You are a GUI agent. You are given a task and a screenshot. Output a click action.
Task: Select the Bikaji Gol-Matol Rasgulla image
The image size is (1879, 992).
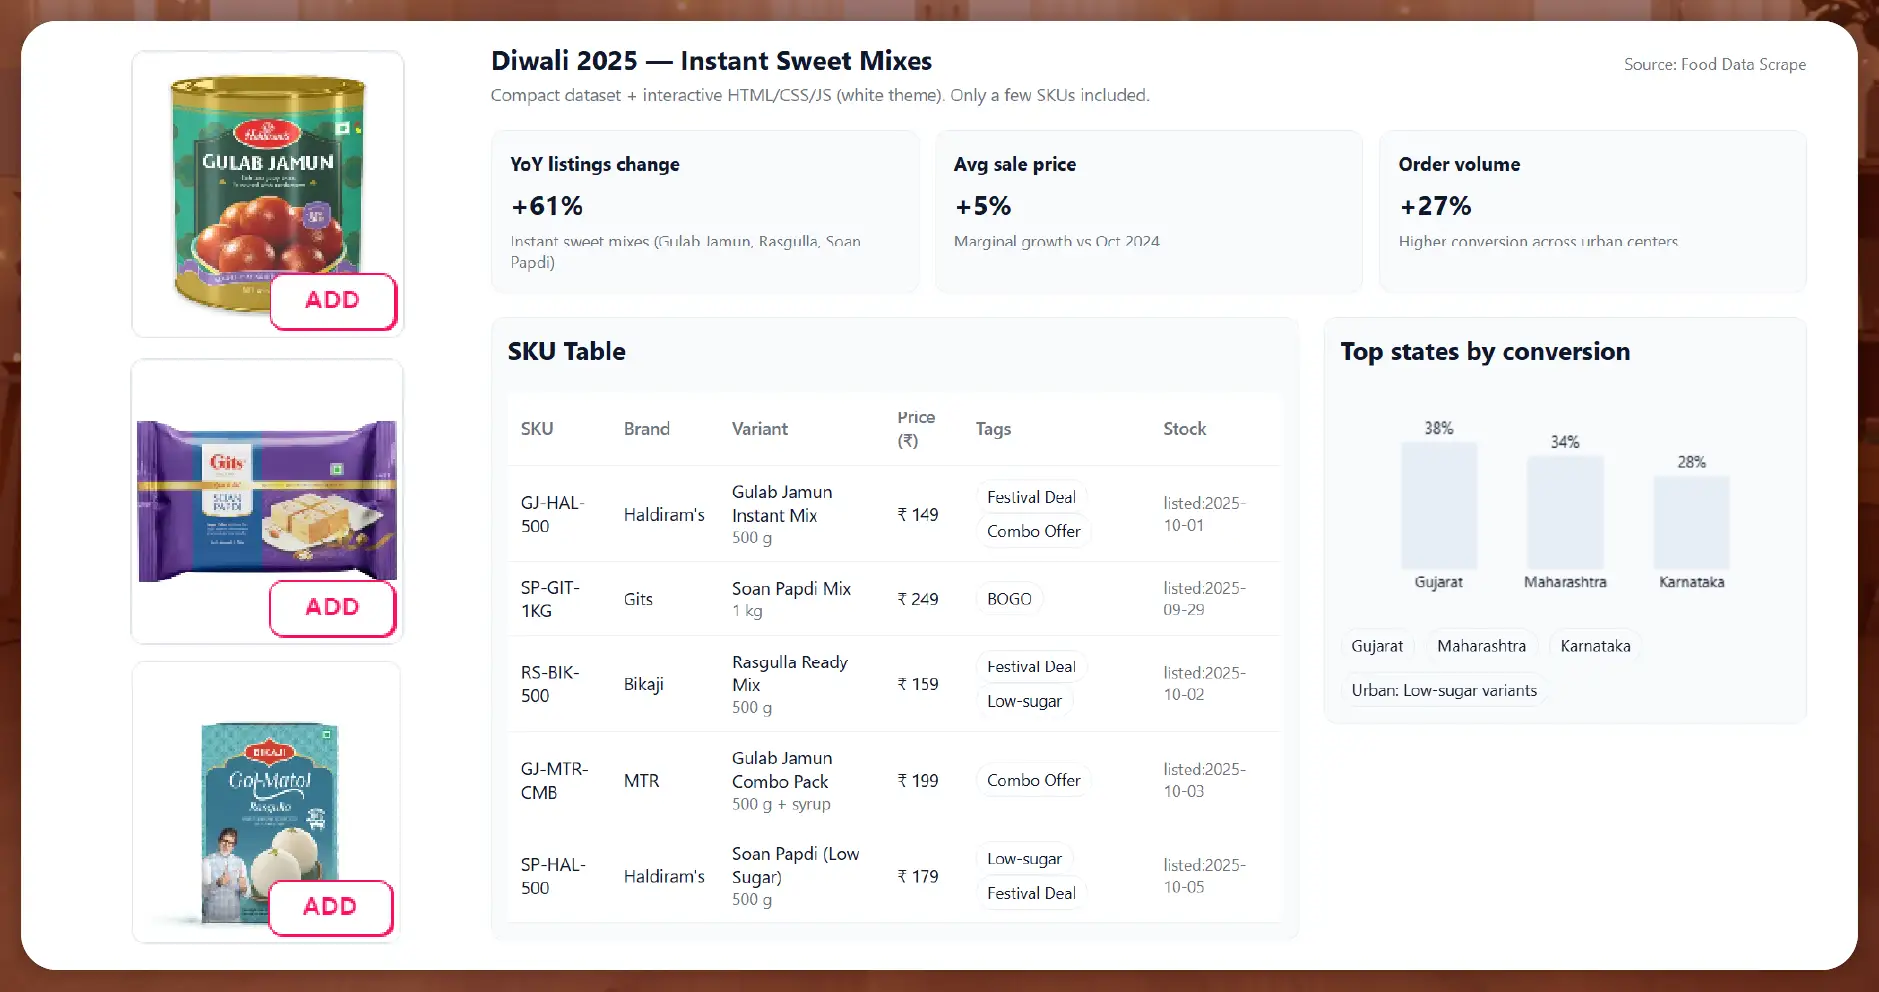265,810
